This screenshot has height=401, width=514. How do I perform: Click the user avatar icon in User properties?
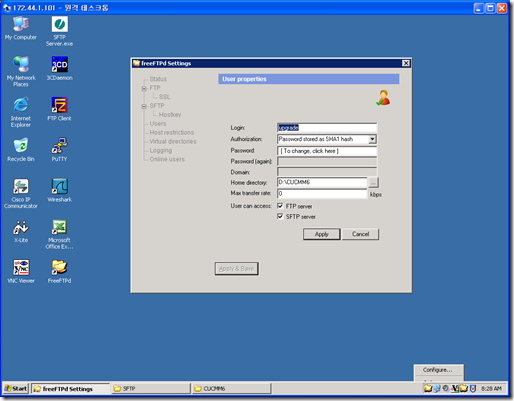[x=383, y=98]
